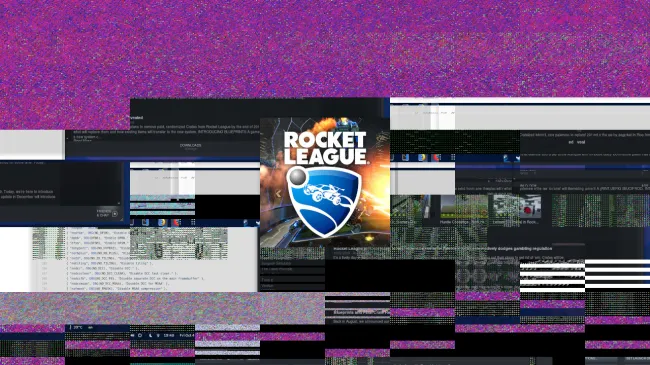This screenshot has width=650, height=365.
Task: Click the red app icon beside Firefox in the lower taskbar
Action: [177, 222]
